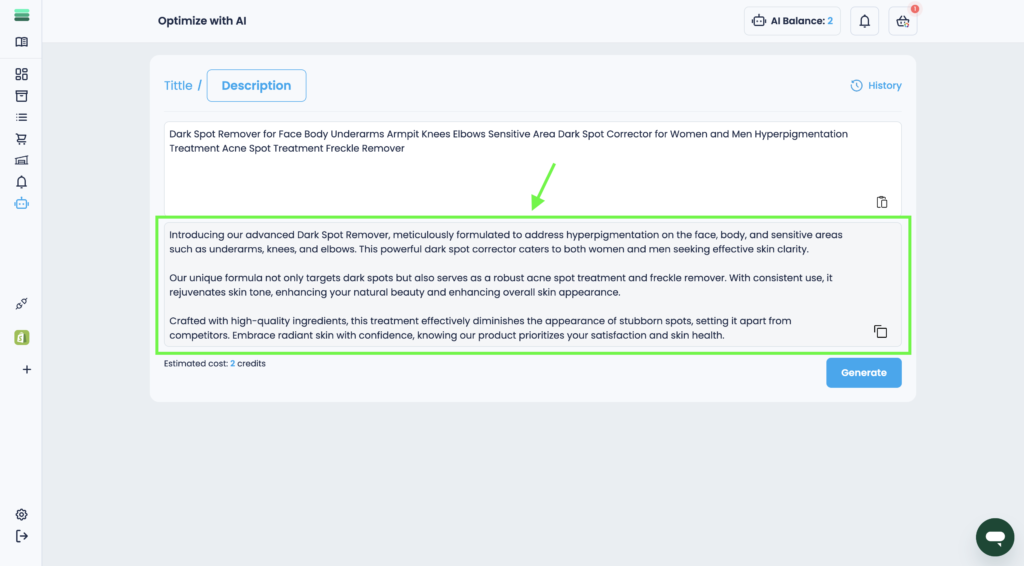The image size is (1024, 566).
Task: Open the dashboard grid icon in sidebar
Action: (x=21, y=74)
